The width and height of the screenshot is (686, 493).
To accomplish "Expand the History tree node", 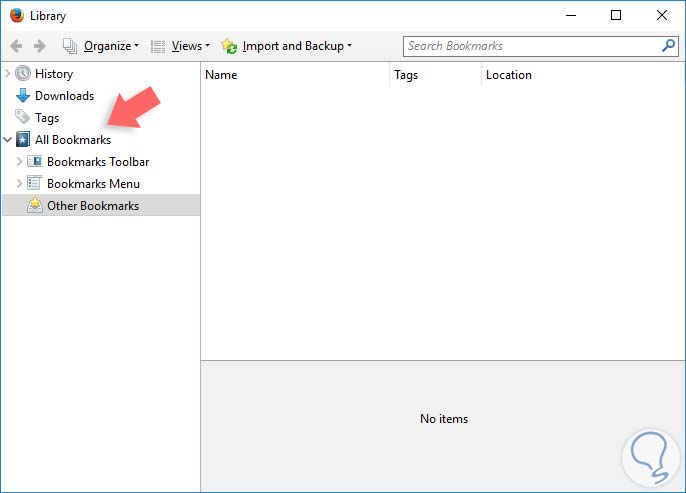I will [x=7, y=73].
